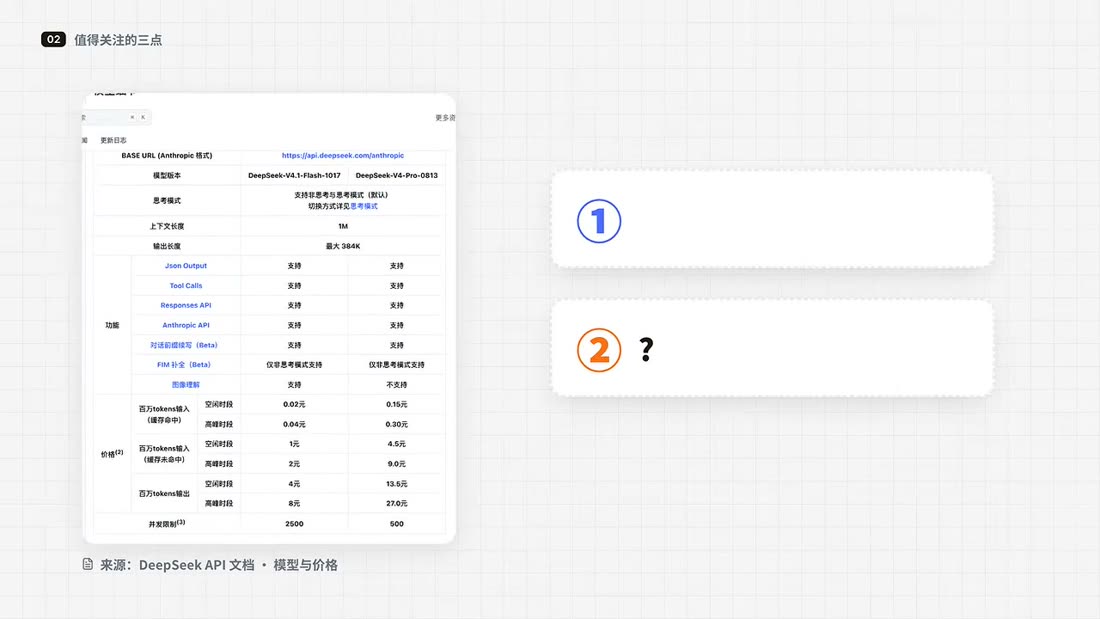This screenshot has height=619, width=1100.
Task: Click the 价格 group label
Action: pyautogui.click(x=112, y=454)
